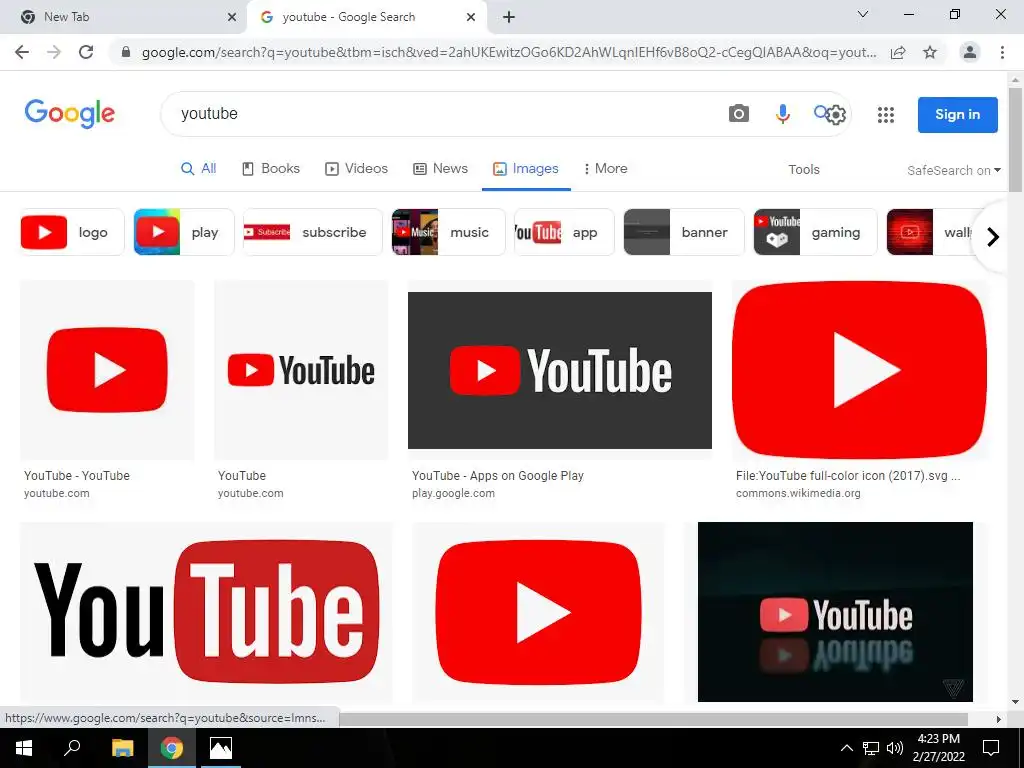The height and width of the screenshot is (768, 1024).
Task: Select the banner suggestion chip
Action: (684, 232)
